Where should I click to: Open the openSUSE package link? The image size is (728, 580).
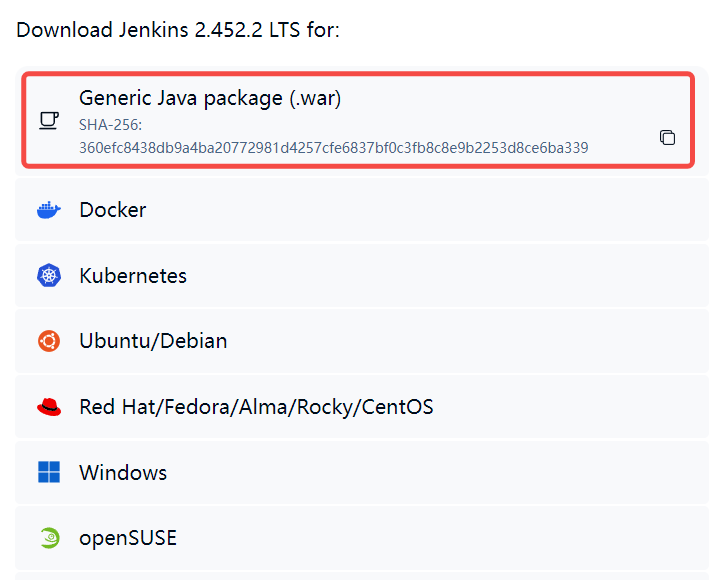pos(128,538)
